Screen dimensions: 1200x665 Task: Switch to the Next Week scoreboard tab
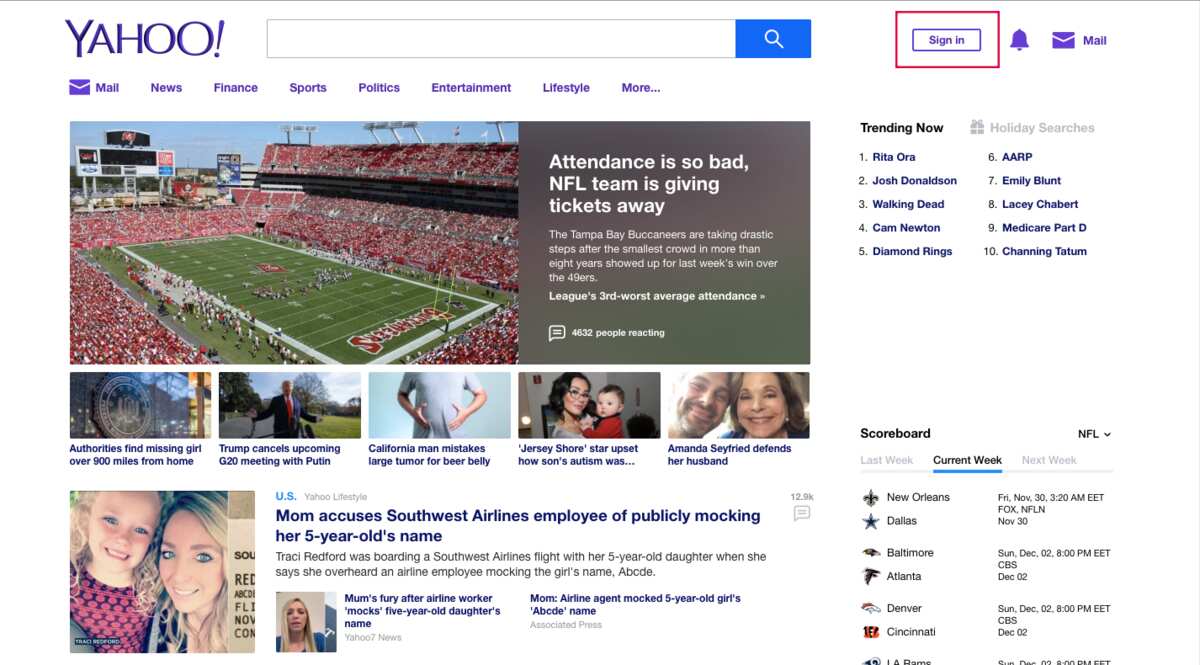(1049, 460)
